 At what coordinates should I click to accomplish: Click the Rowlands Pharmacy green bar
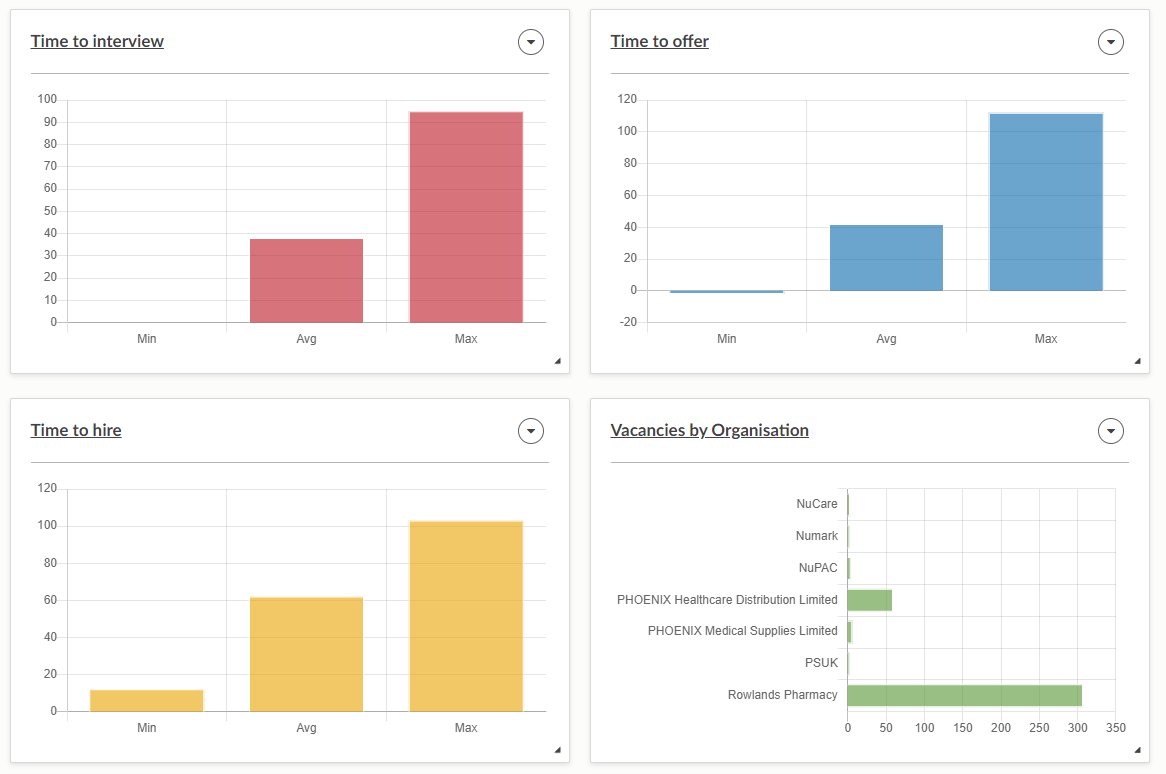pos(964,695)
